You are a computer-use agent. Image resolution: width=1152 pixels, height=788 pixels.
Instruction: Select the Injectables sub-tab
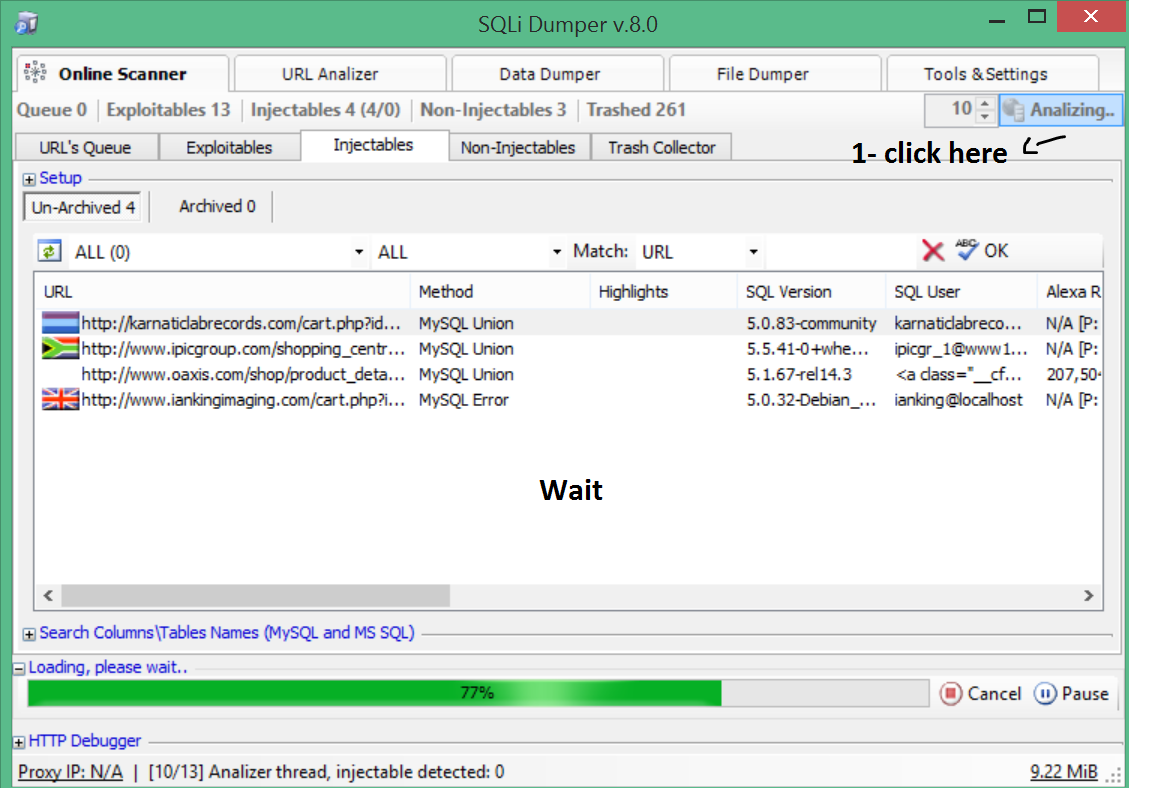point(374,145)
